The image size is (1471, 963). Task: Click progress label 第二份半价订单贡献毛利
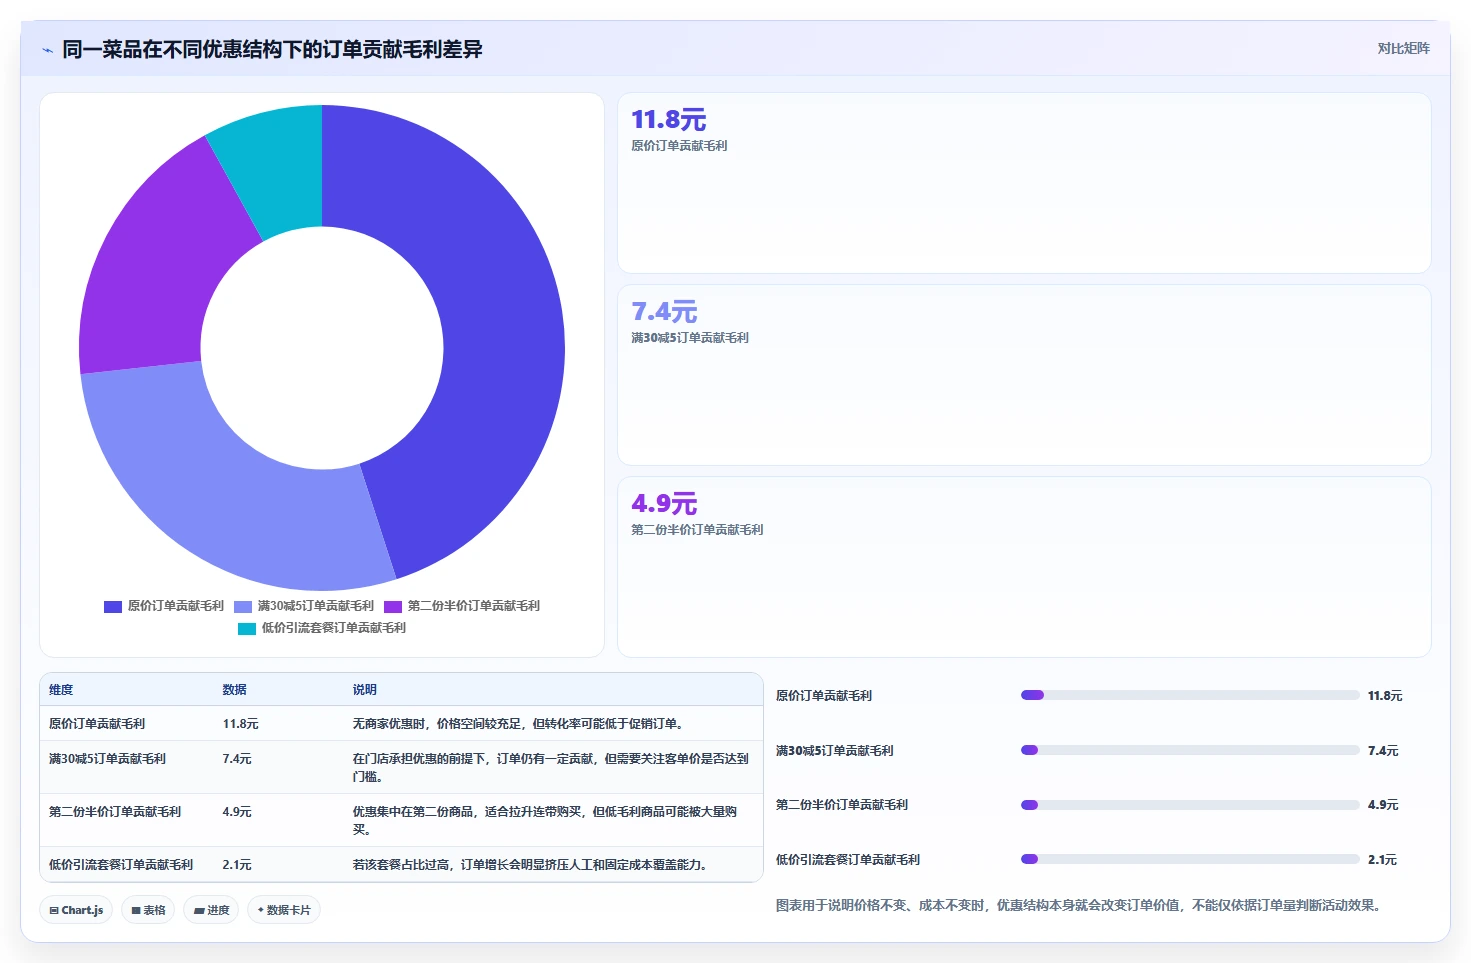pos(842,805)
